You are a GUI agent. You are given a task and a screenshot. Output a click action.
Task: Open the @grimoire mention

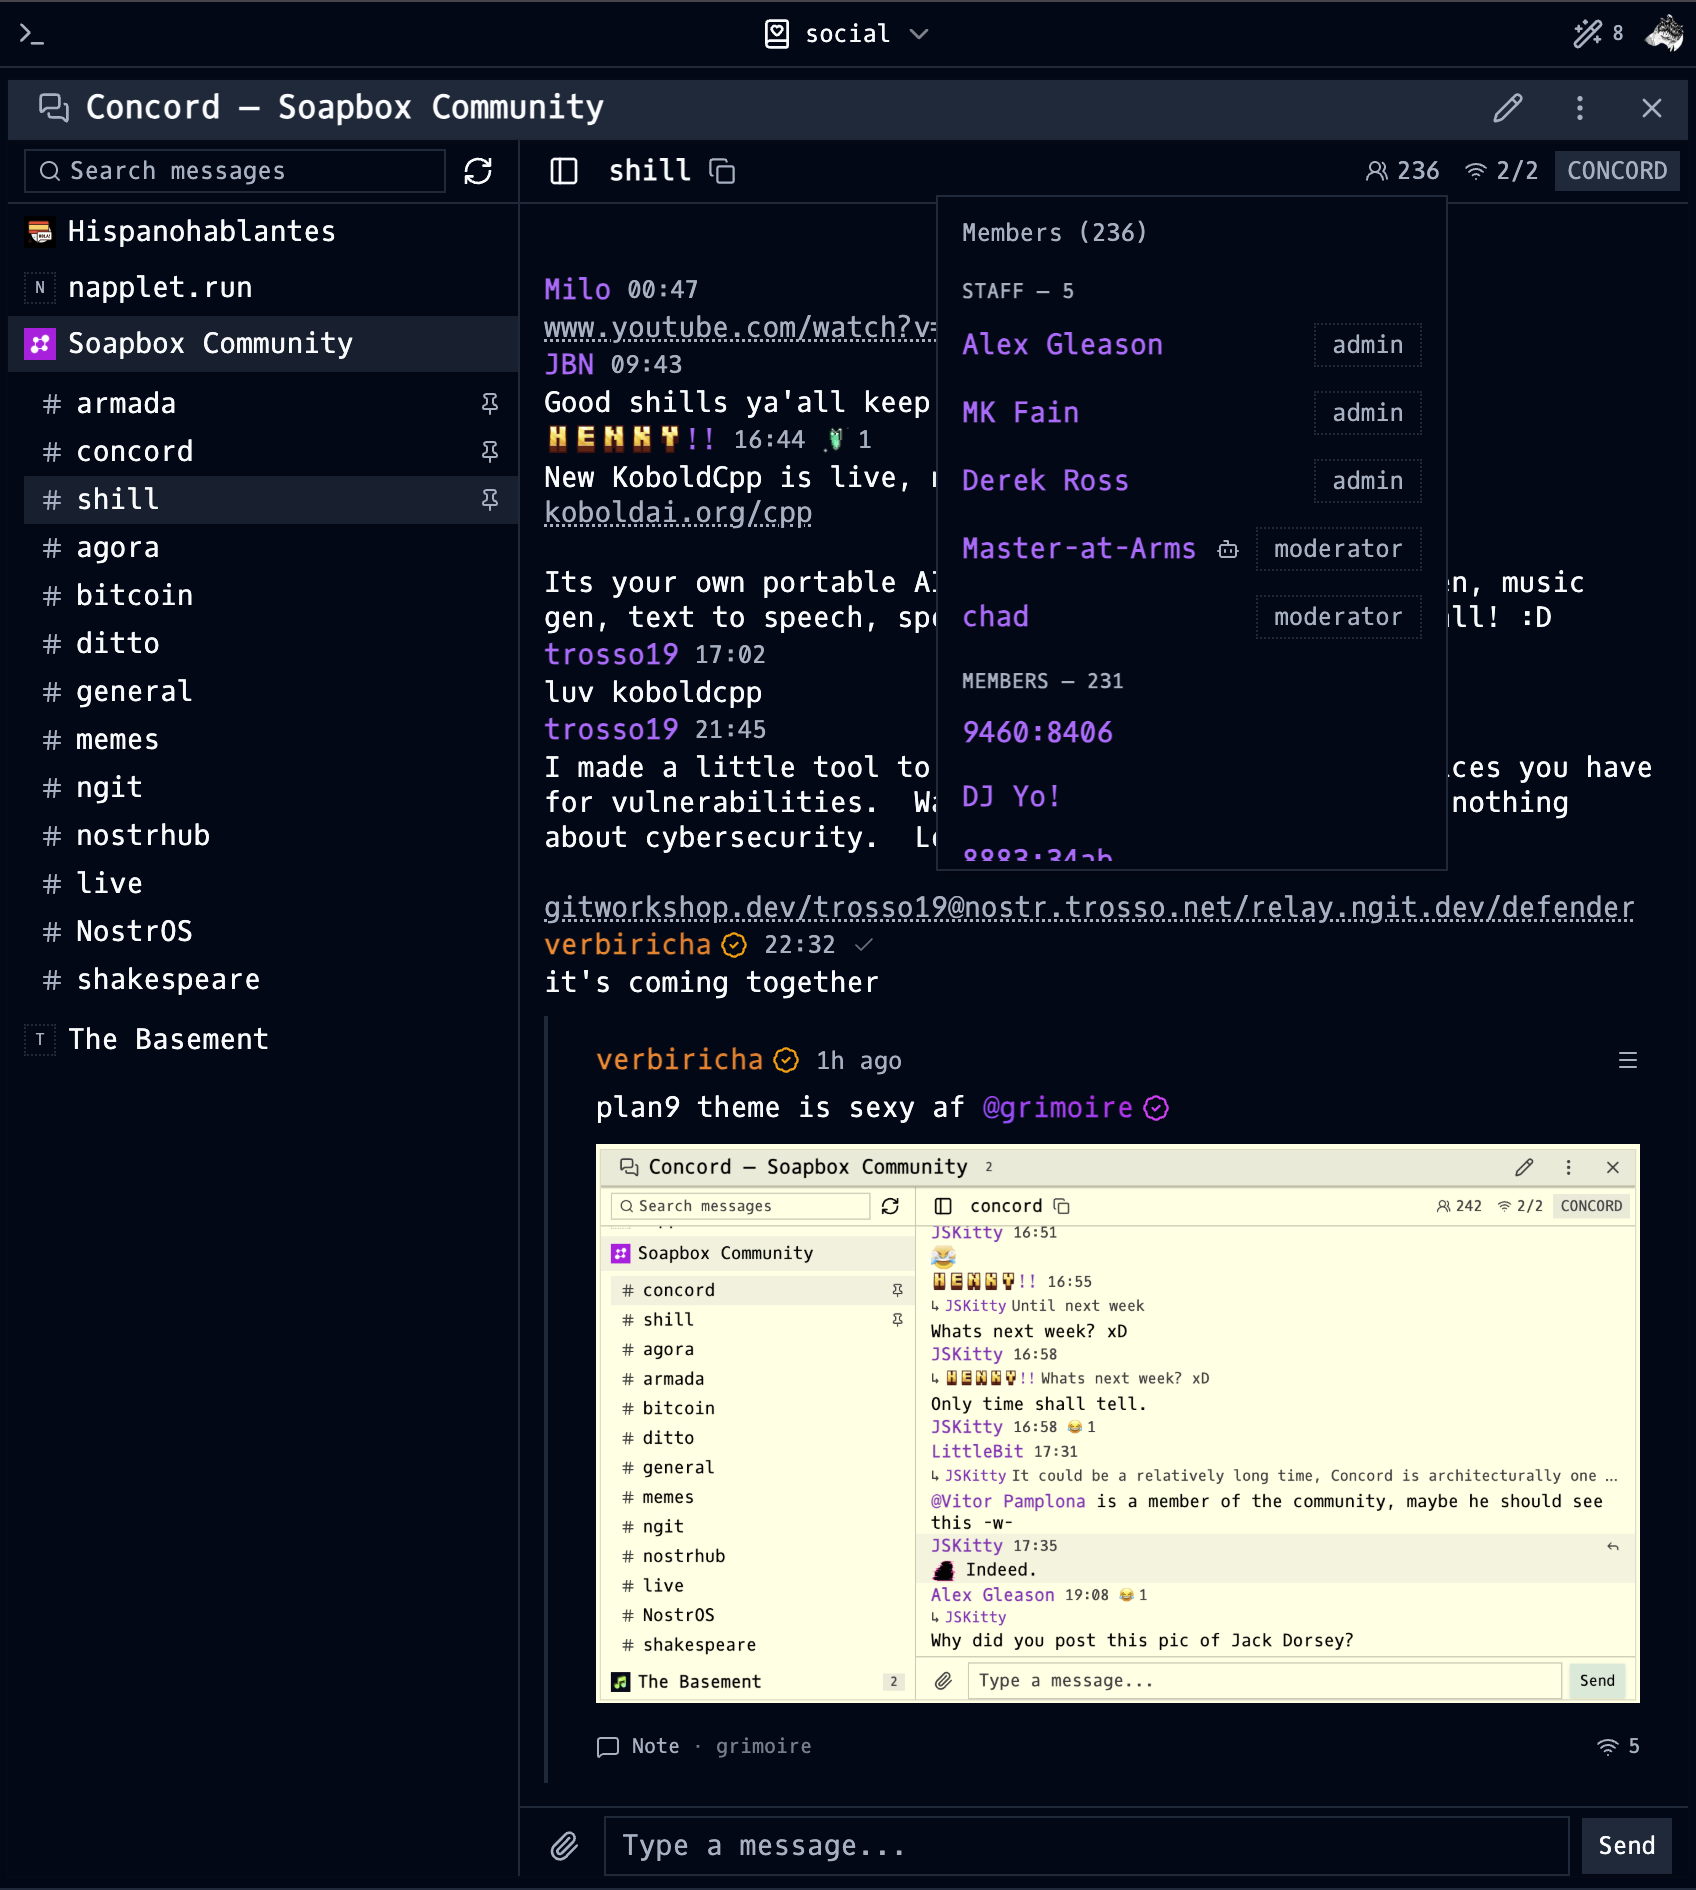pos(1057,1108)
